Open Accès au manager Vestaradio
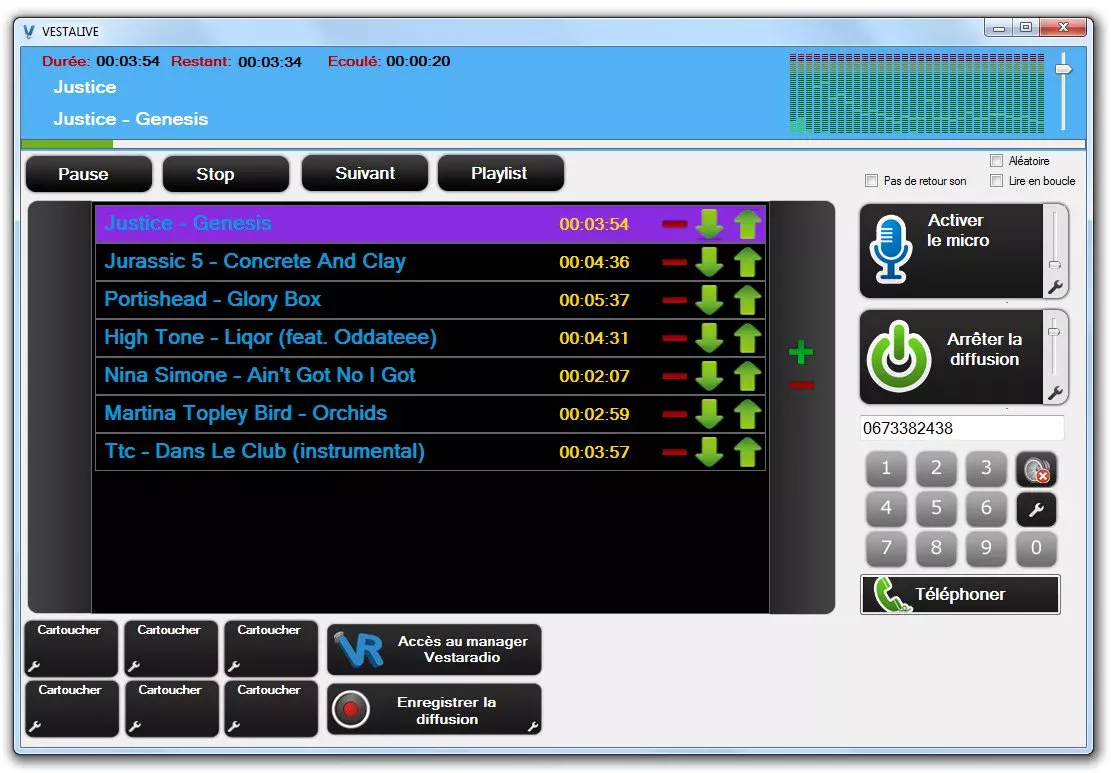Screen dimensions: 1111x773 click(x=434, y=650)
